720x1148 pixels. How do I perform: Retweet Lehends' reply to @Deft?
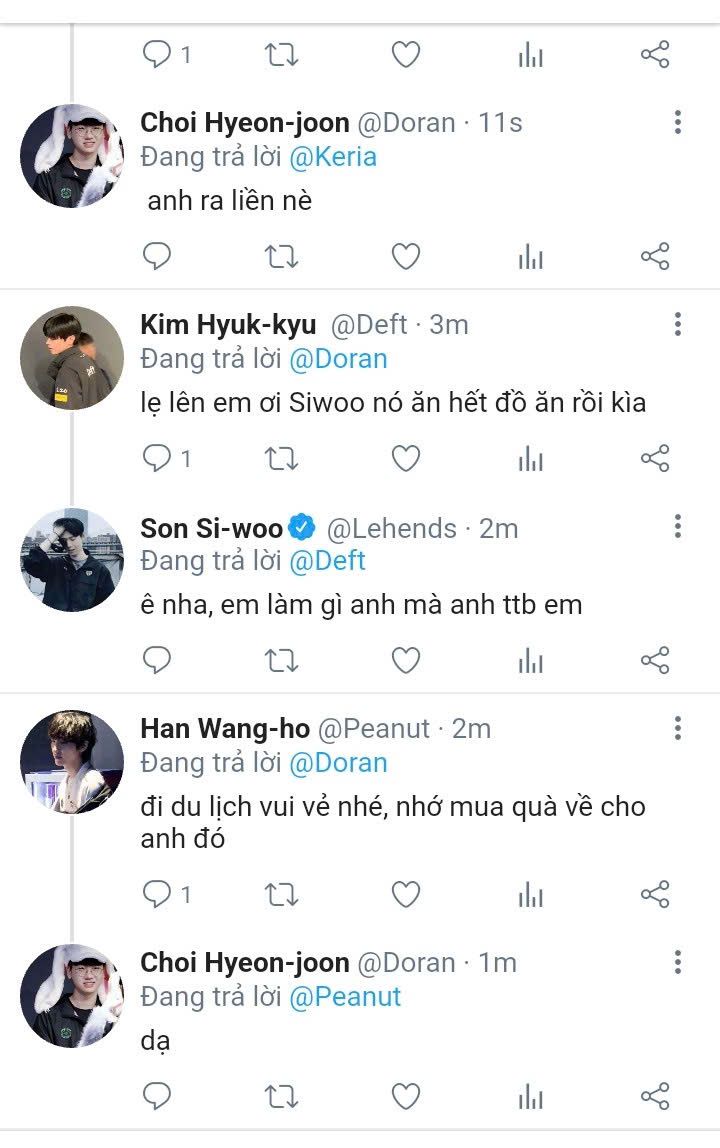click(281, 660)
